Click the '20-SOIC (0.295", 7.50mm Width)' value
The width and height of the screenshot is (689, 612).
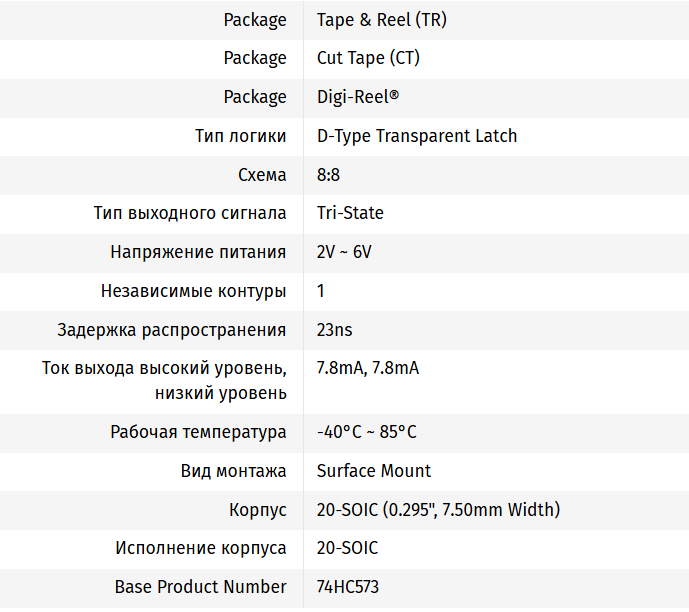[438, 510]
